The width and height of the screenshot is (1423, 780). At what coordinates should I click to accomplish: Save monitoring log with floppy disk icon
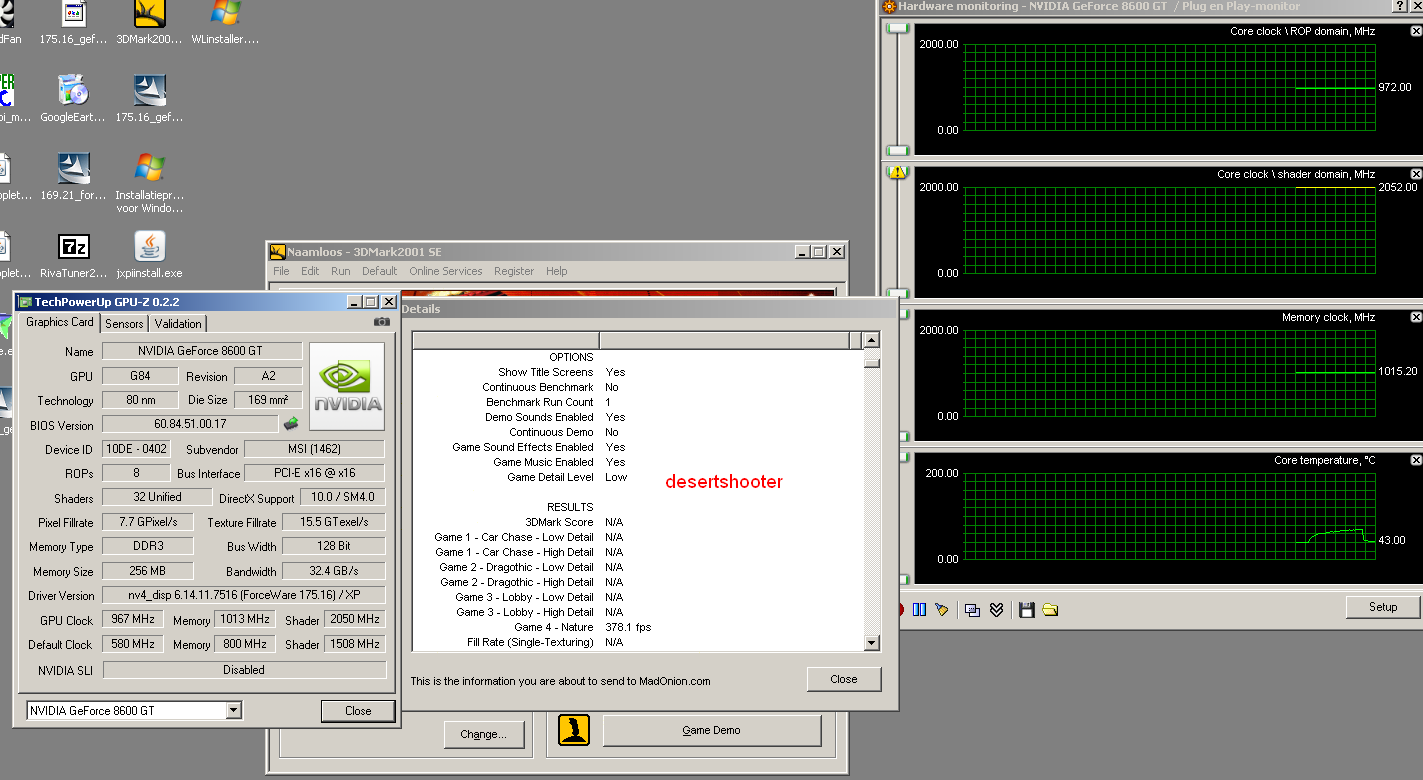pyautogui.click(x=1026, y=609)
